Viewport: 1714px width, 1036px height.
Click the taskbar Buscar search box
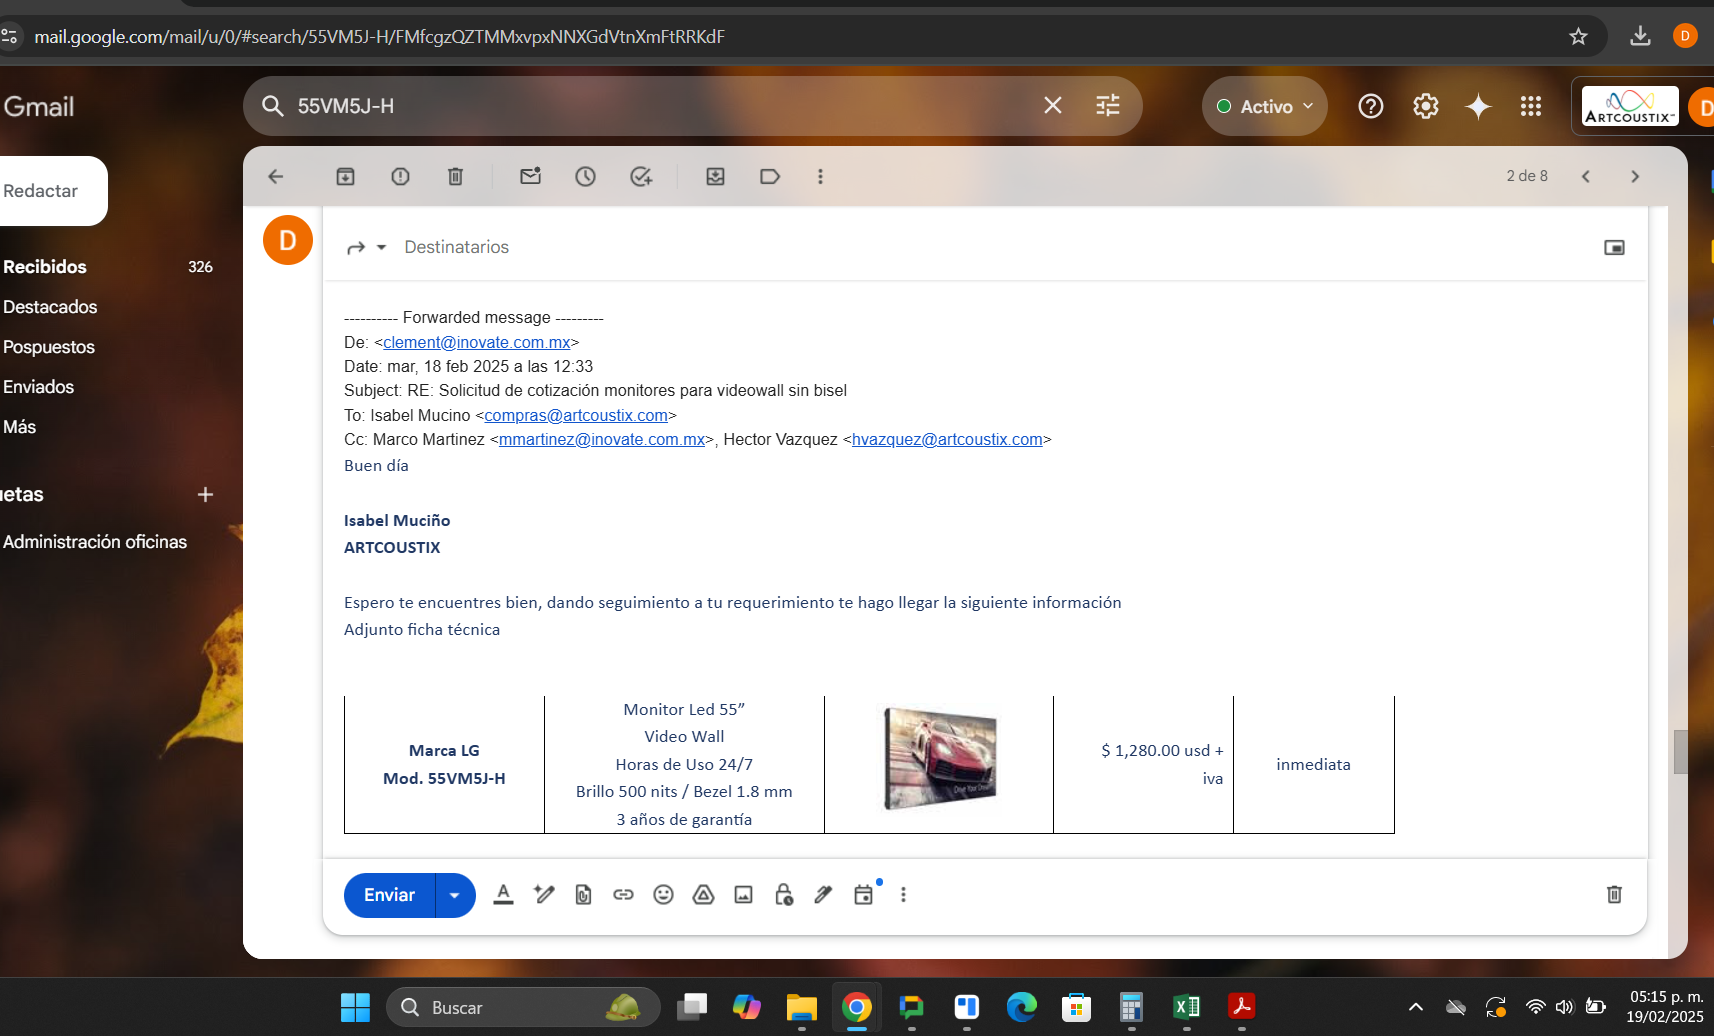click(523, 1007)
